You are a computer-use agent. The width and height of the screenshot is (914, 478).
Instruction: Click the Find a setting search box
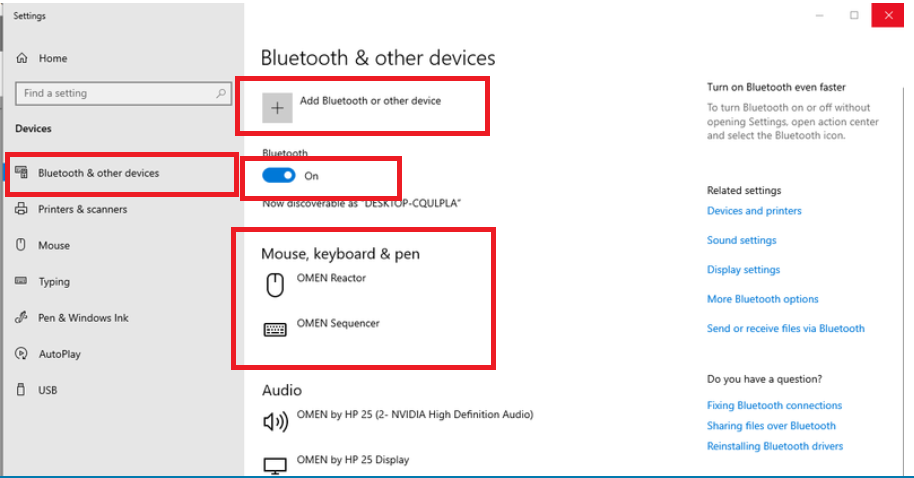115,94
